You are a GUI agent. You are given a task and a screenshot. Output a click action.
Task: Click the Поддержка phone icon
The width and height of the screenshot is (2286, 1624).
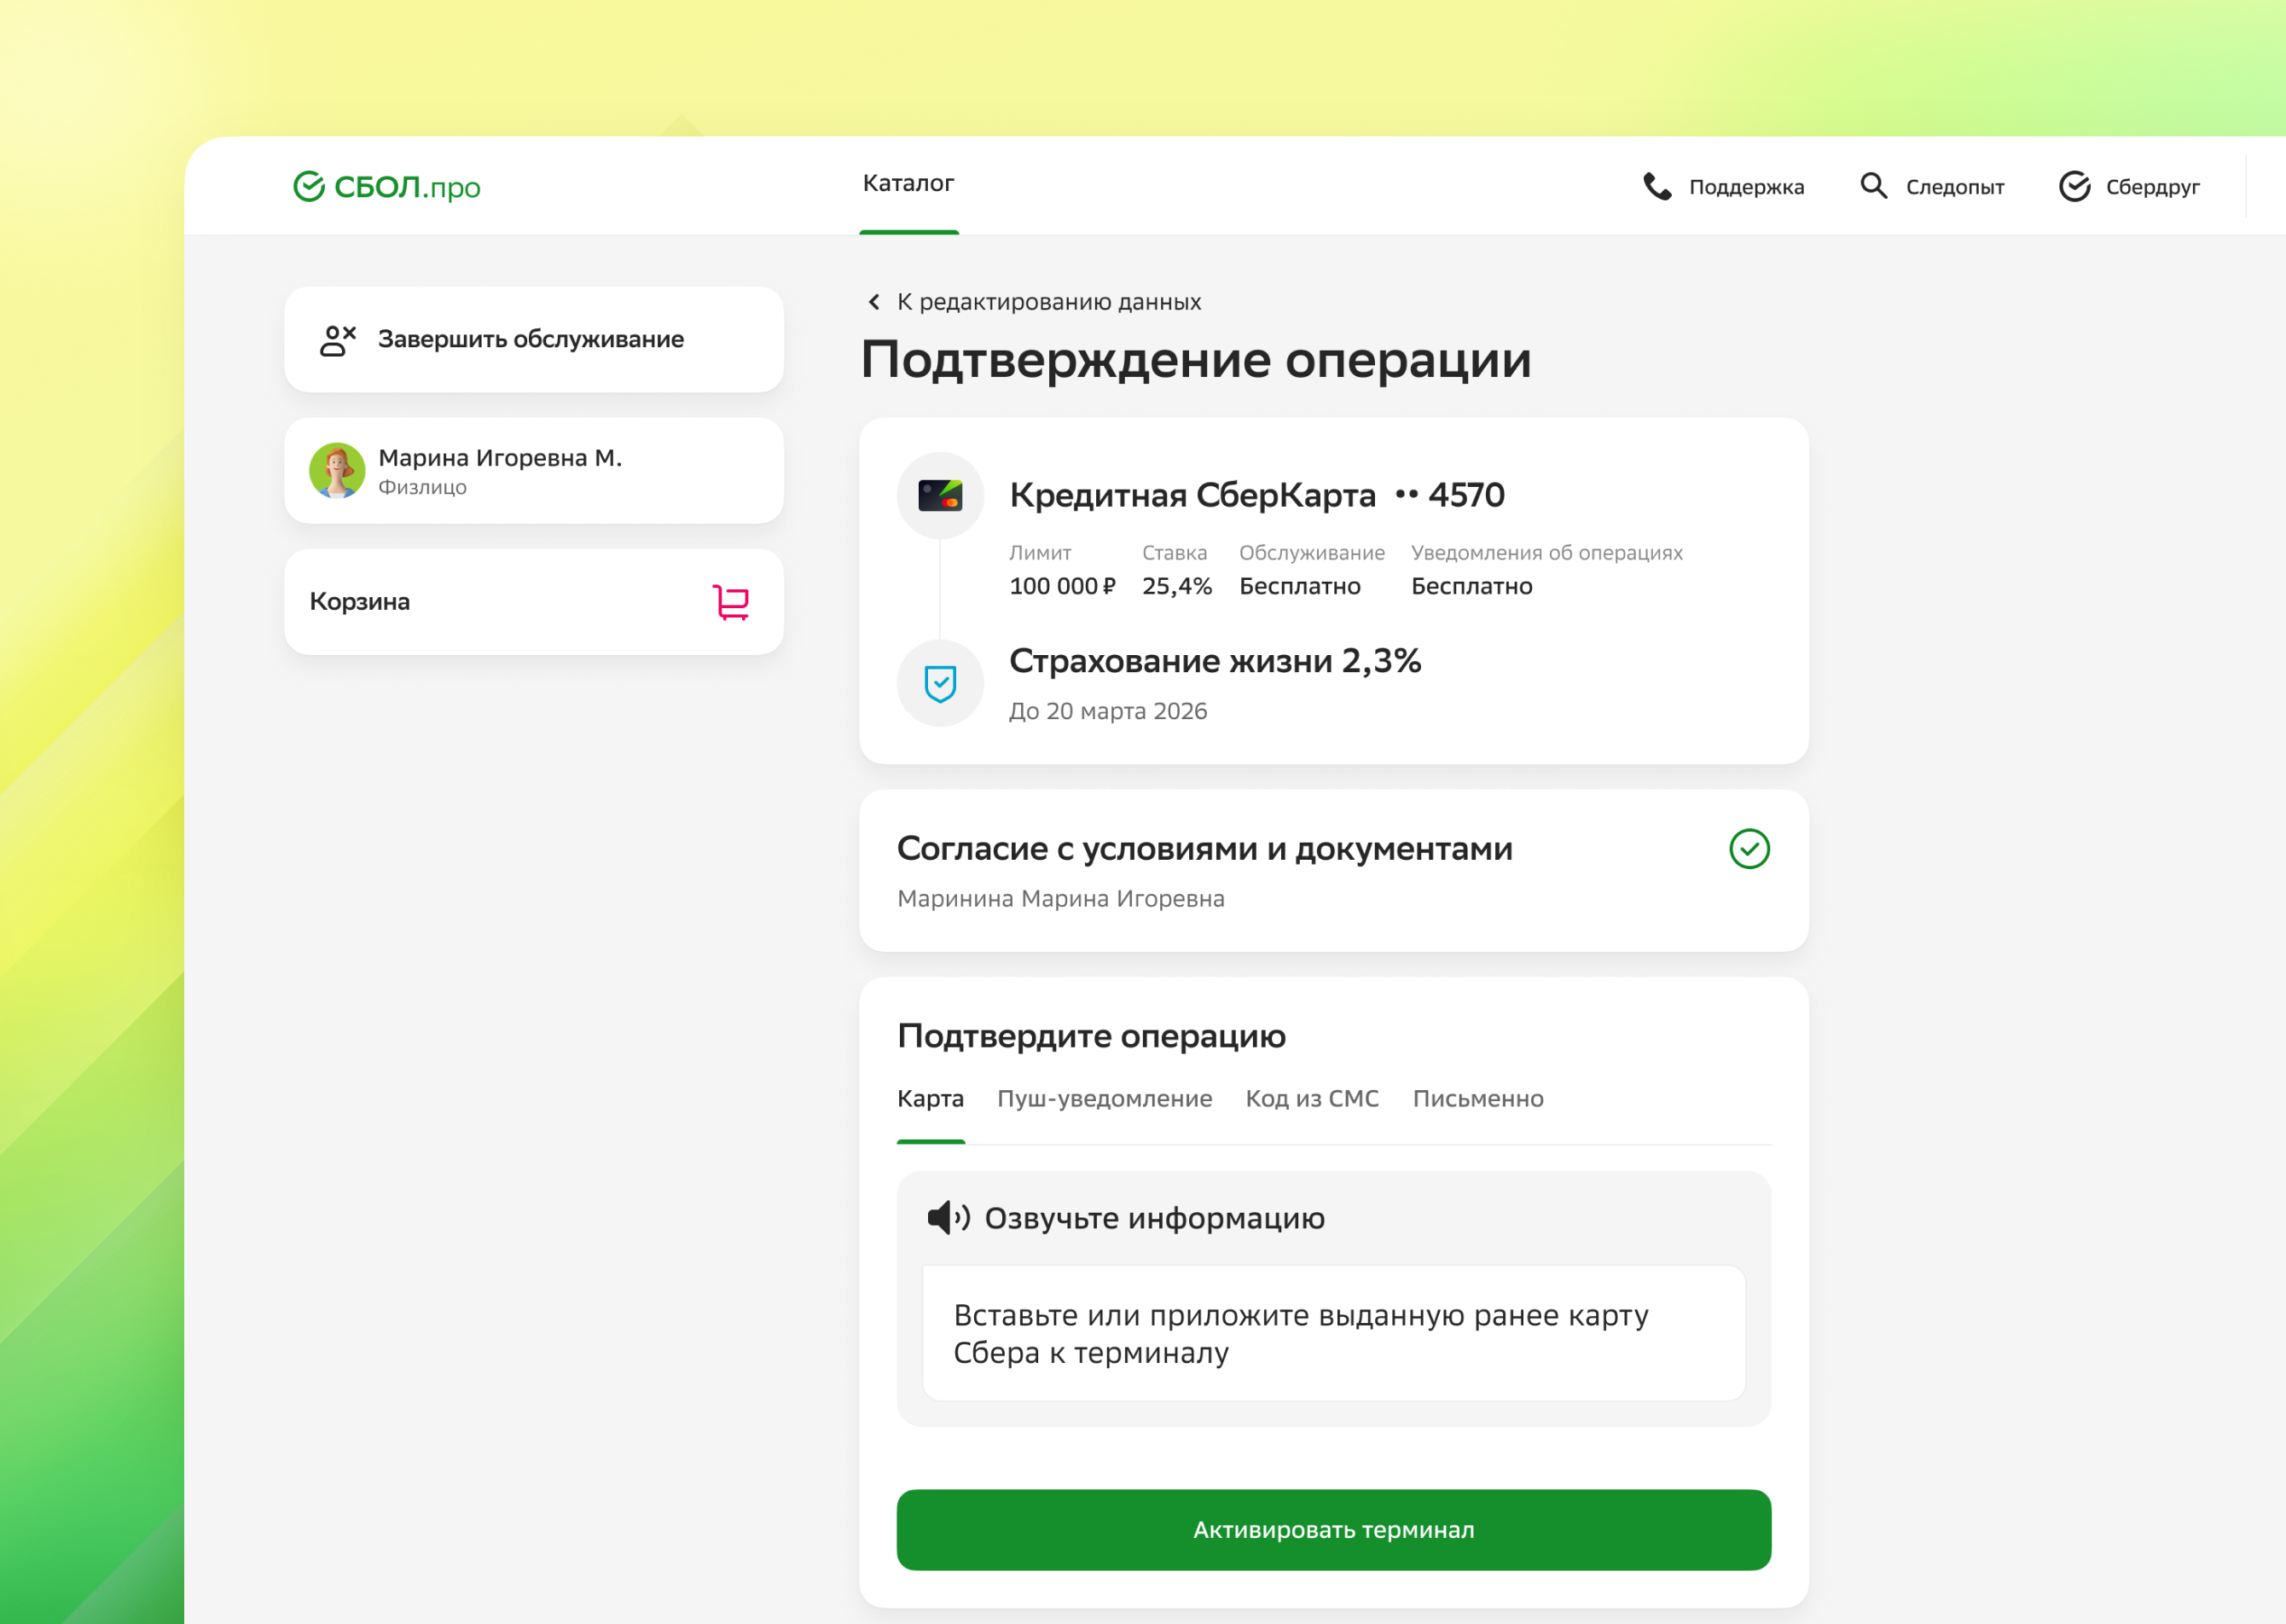point(1657,187)
